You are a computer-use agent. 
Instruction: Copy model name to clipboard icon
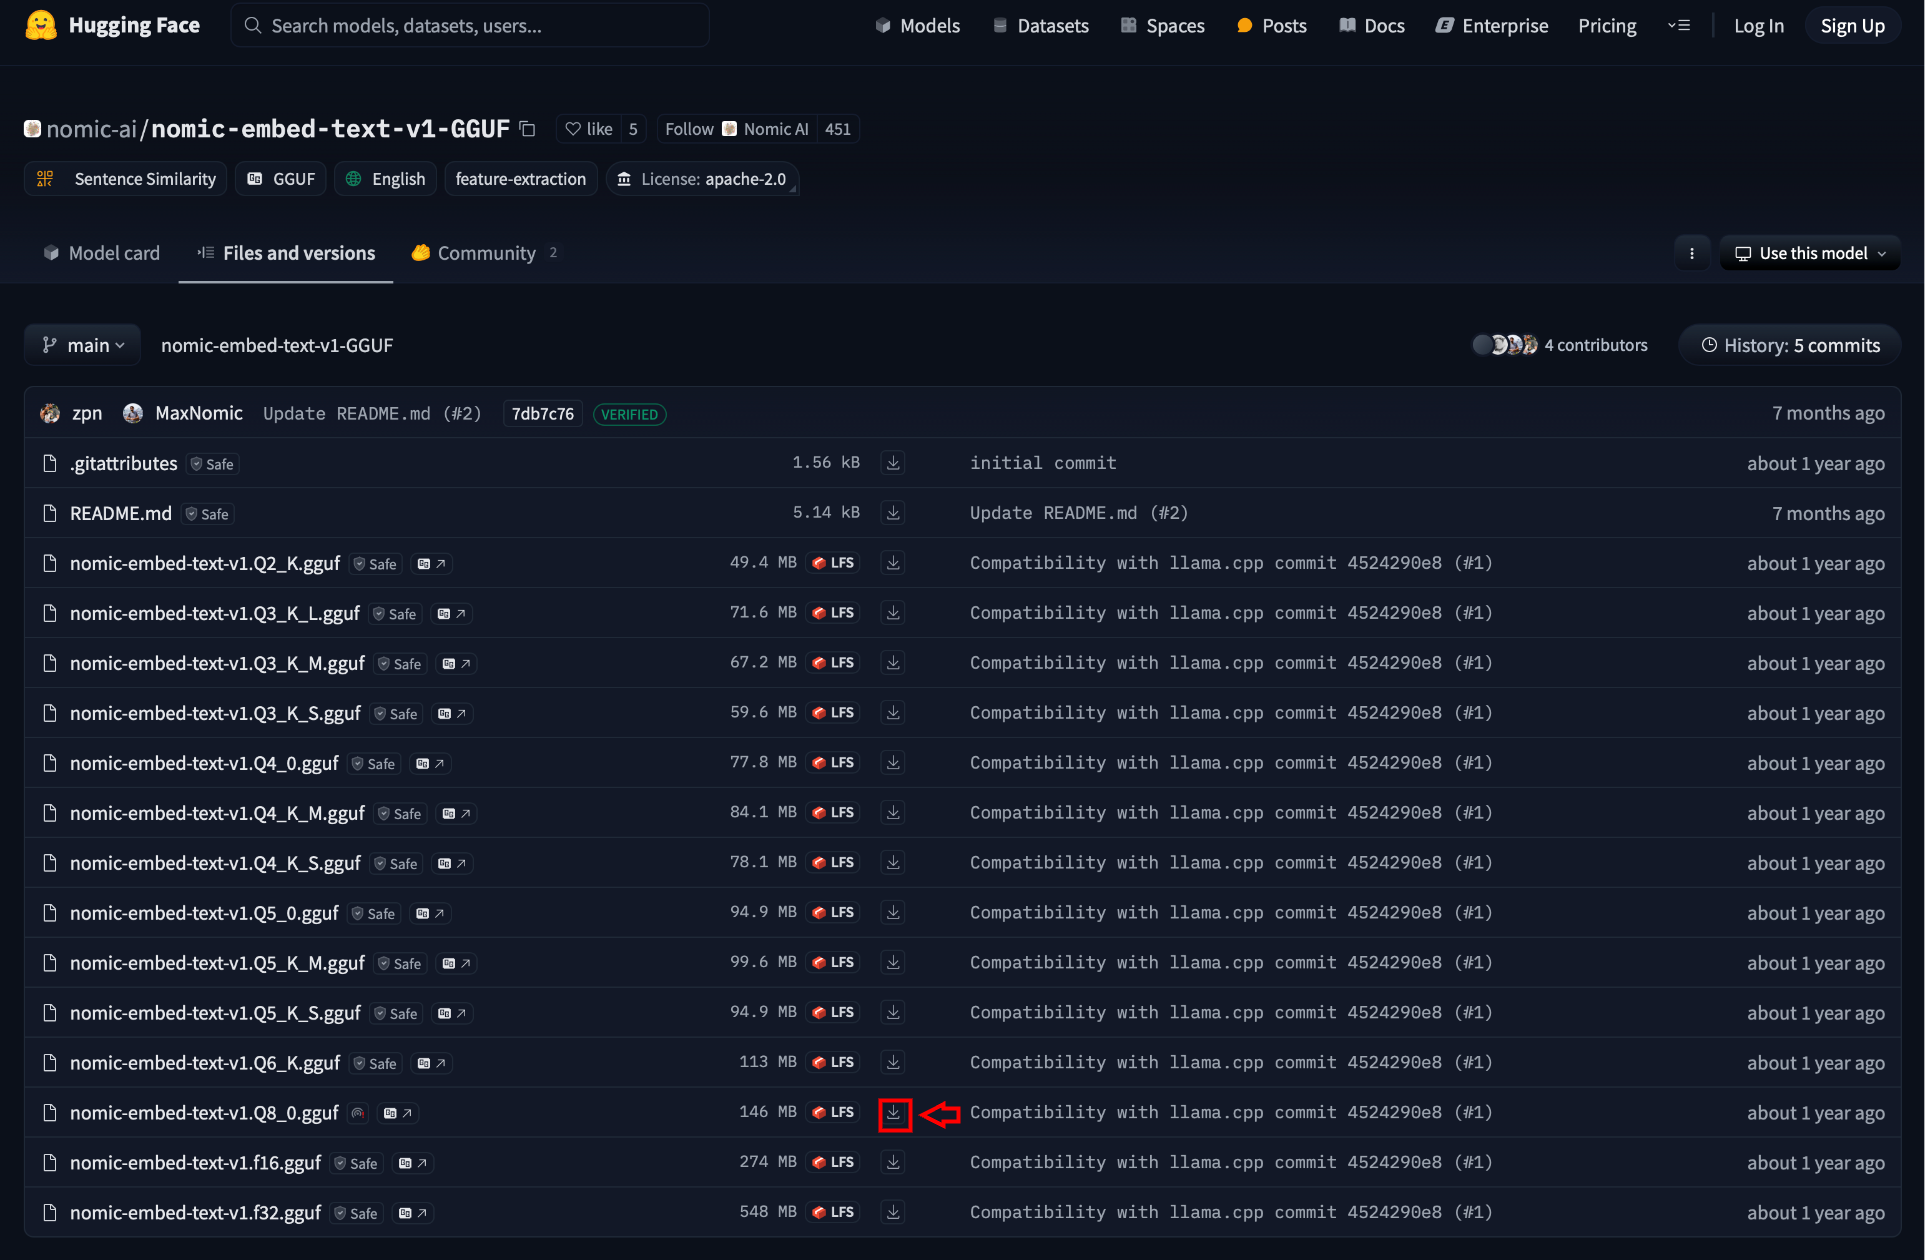point(528,129)
